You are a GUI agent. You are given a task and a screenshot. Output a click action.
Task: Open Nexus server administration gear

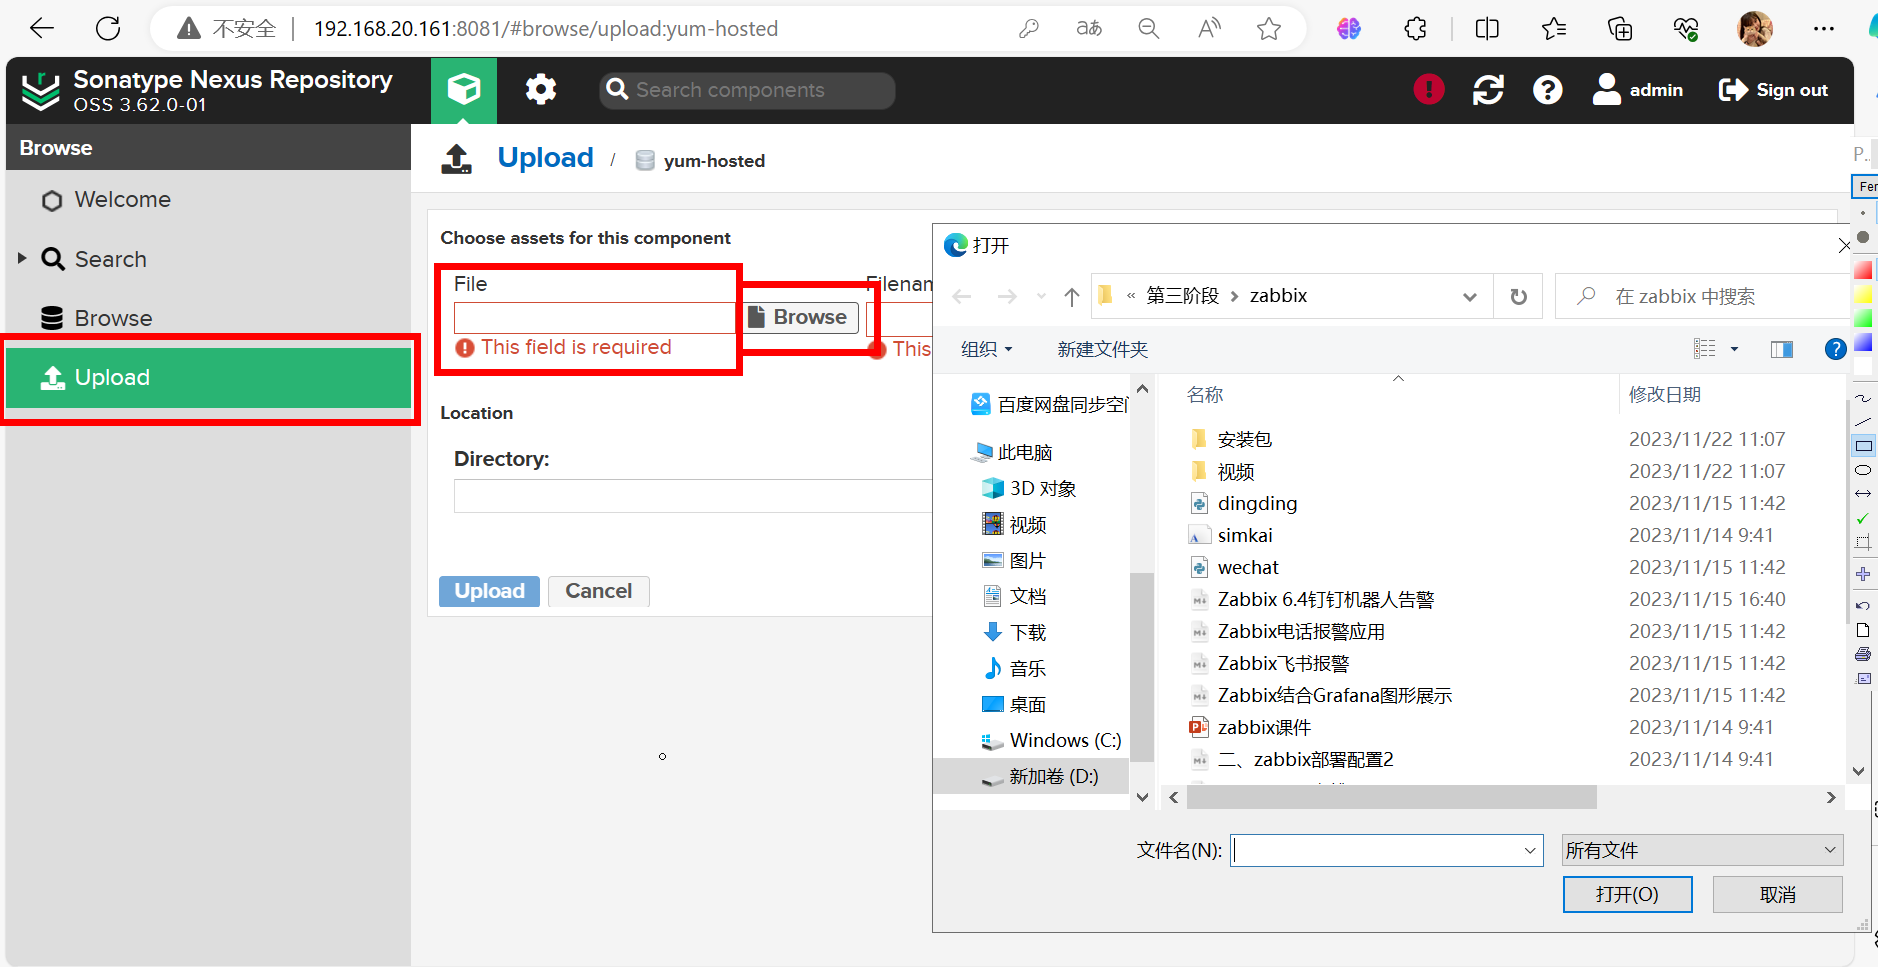(x=541, y=90)
